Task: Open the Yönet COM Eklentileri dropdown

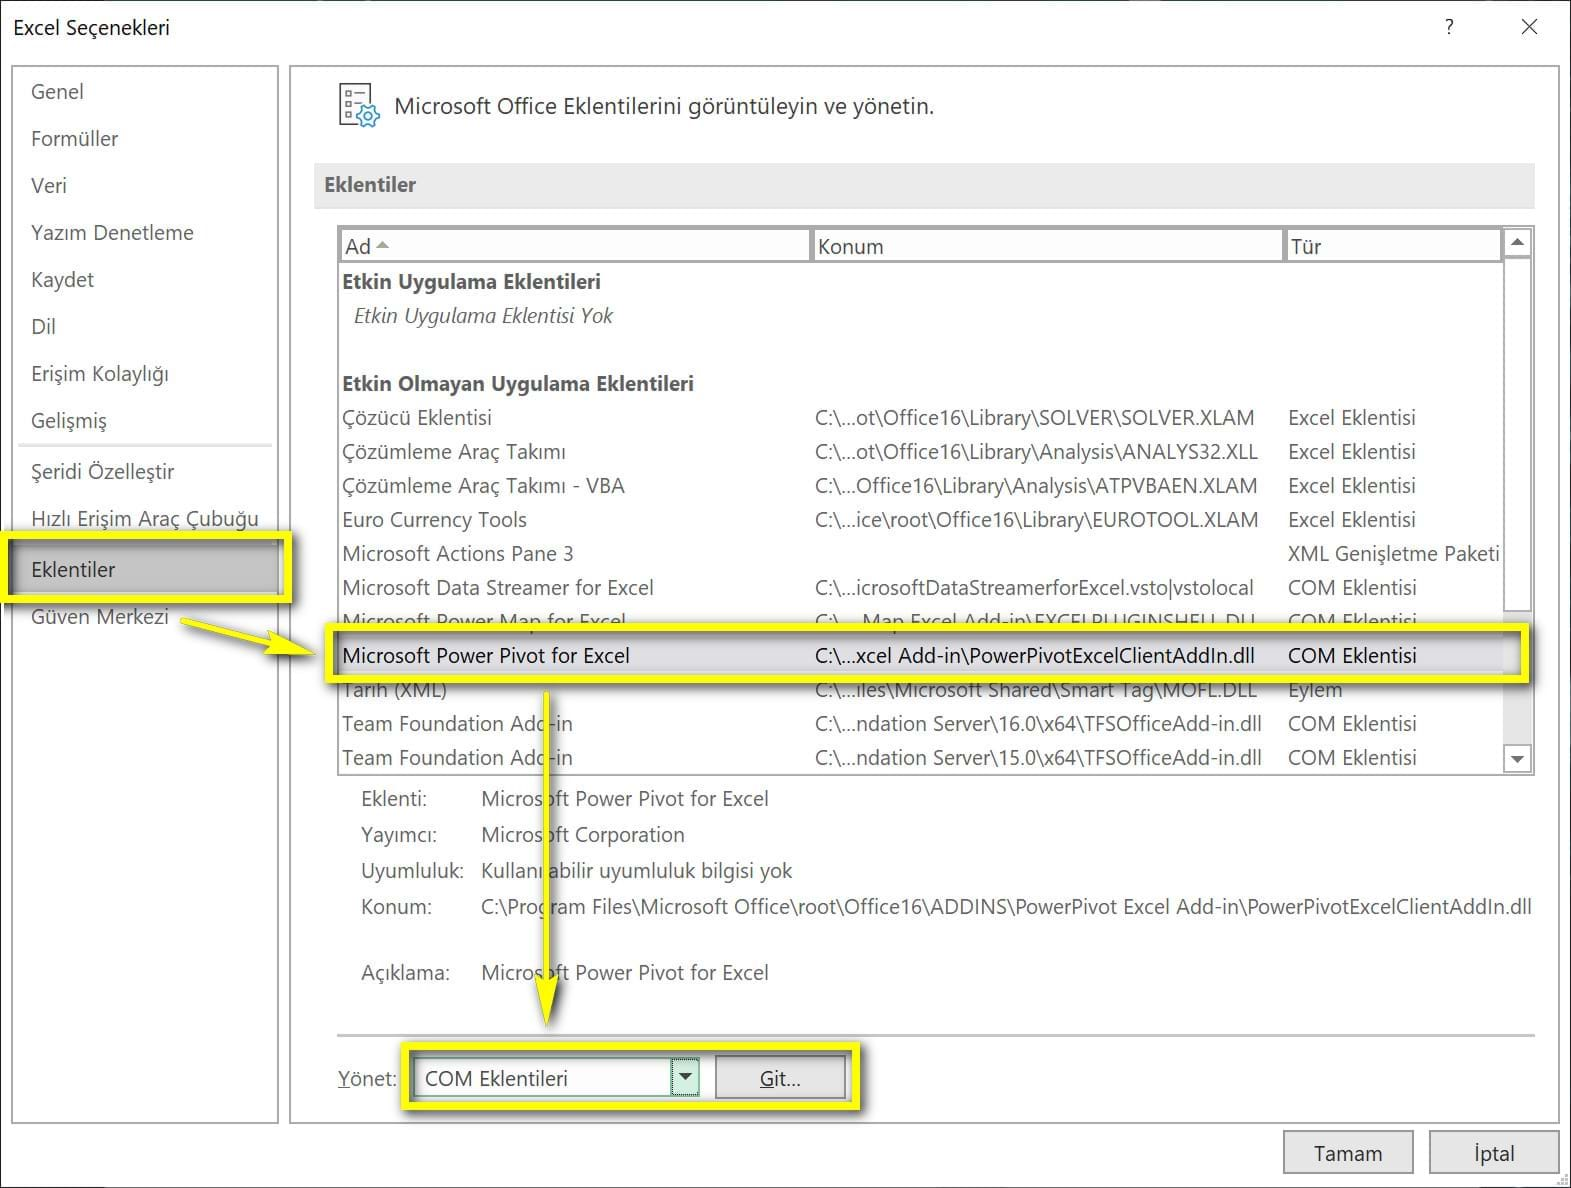Action: (x=684, y=1078)
